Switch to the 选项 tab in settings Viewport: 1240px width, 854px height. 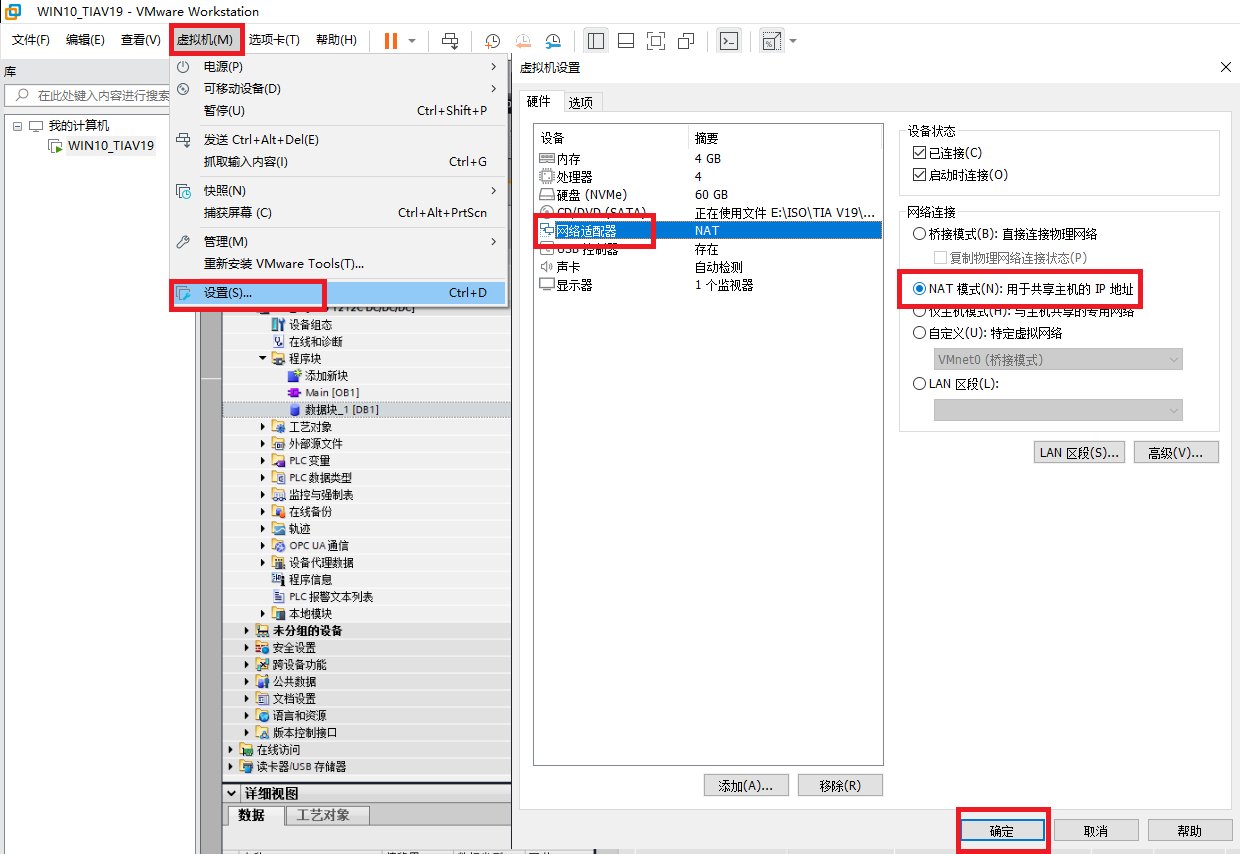coord(580,102)
